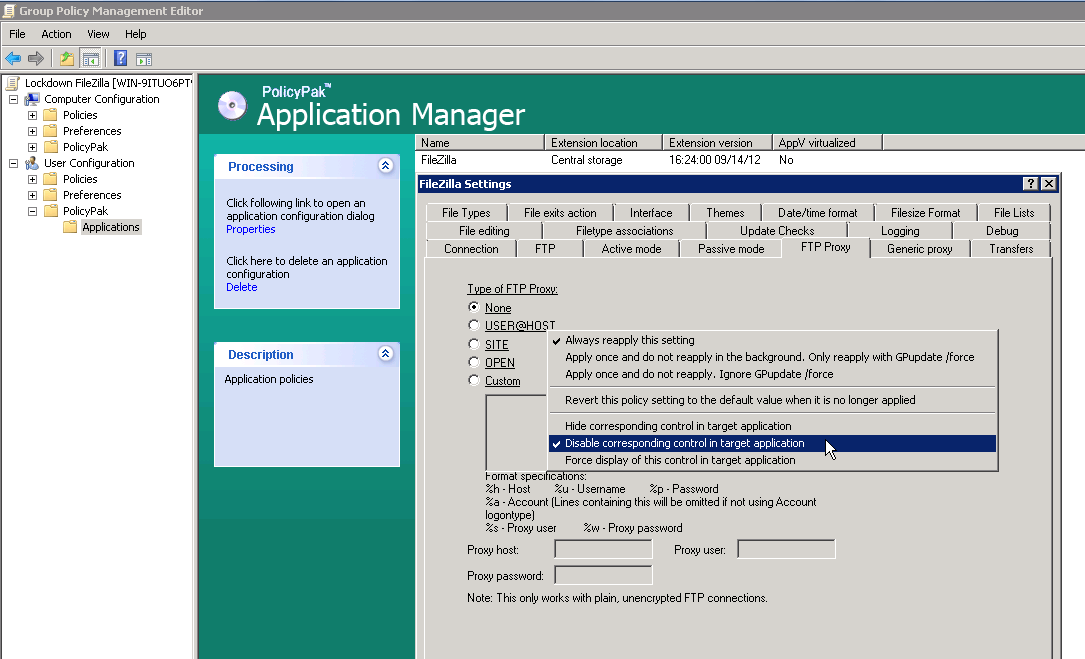Switch to the Transfers tab
The height and width of the screenshot is (659, 1085).
1011,249
